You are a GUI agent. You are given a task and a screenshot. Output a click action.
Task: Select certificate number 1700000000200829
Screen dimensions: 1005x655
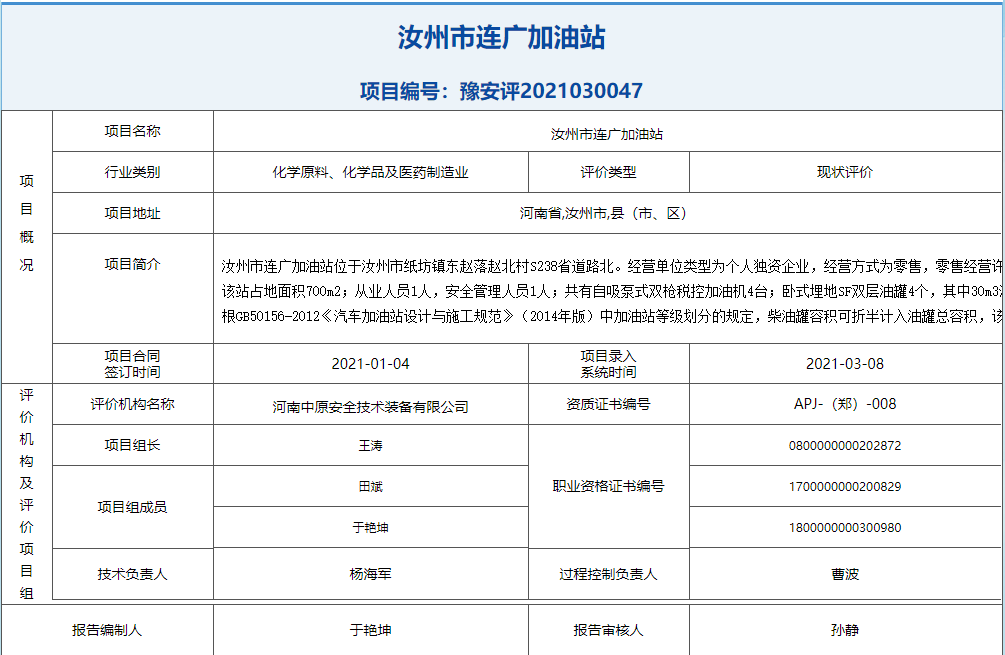[x=845, y=486]
